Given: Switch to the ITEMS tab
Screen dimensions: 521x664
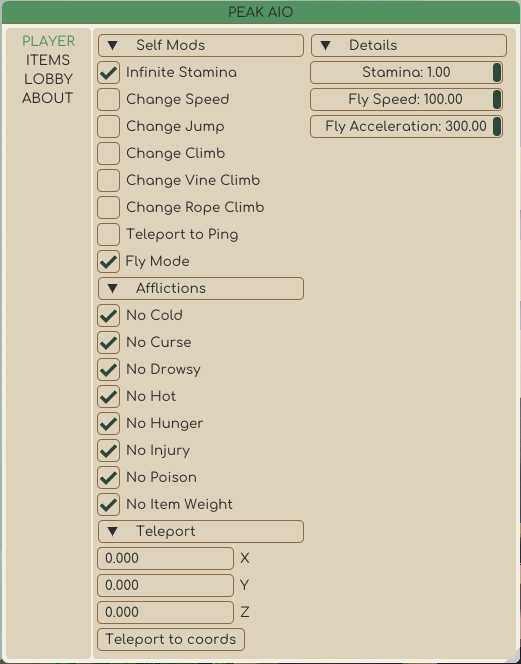Looking at the screenshot, I should 48,60.
